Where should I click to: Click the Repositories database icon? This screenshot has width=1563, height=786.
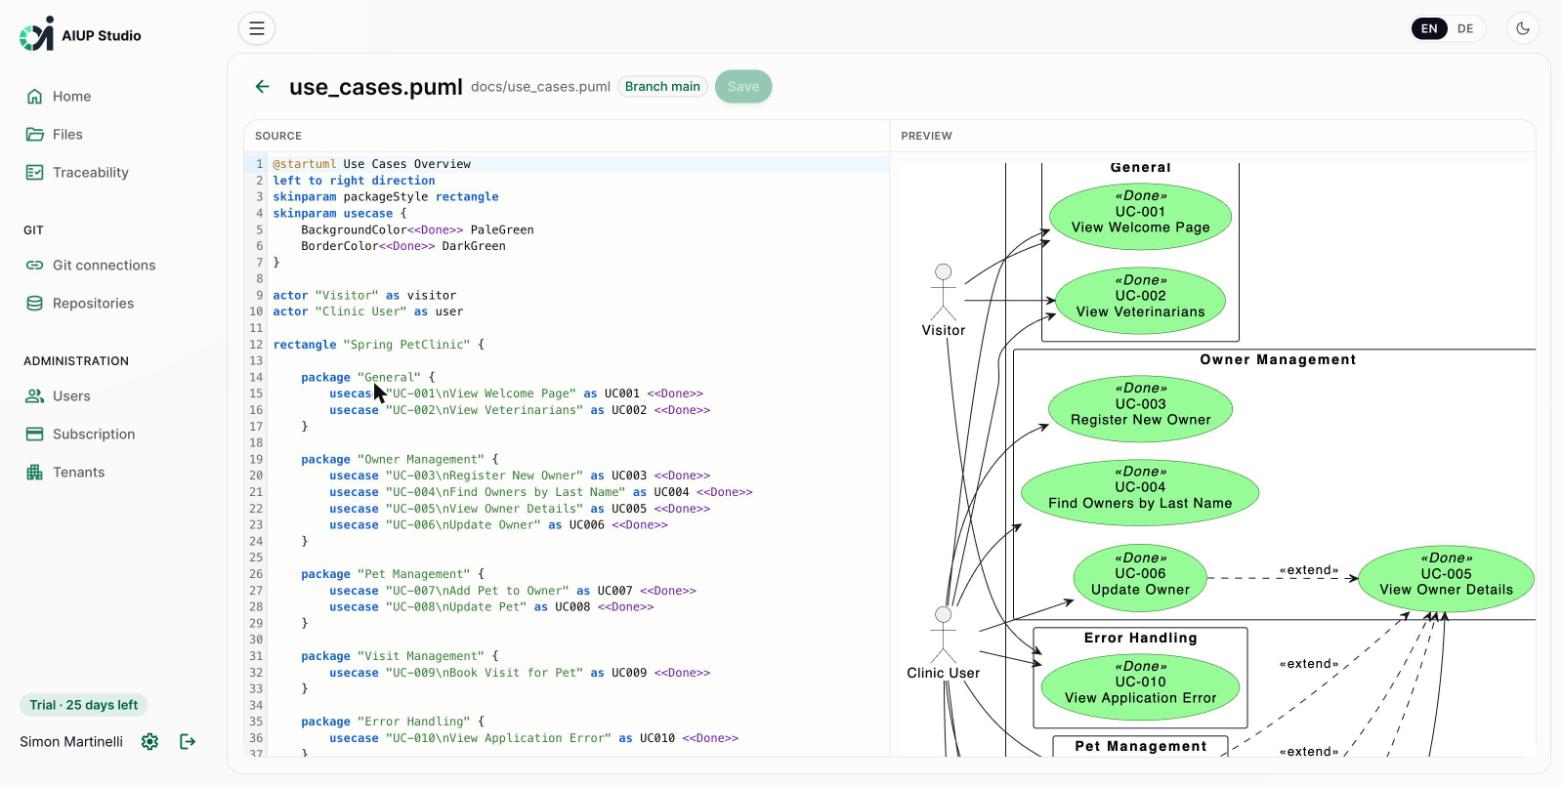point(35,303)
